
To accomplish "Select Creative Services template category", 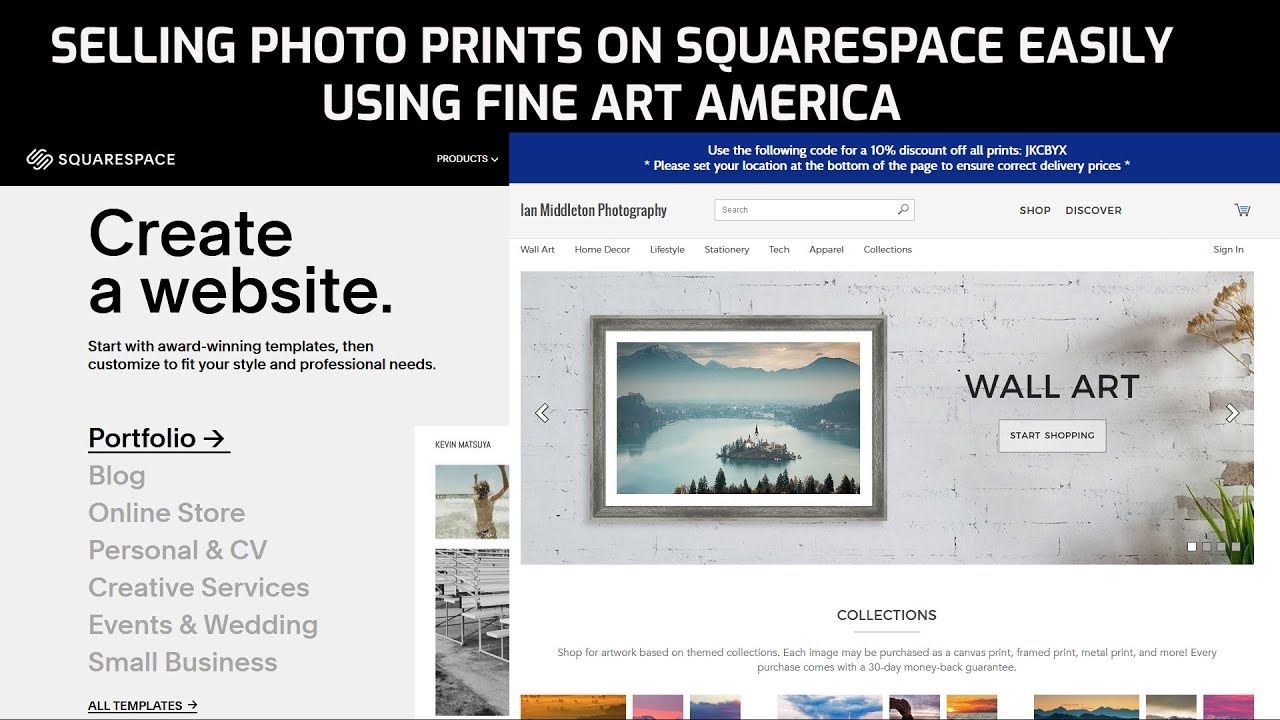I will [199, 587].
